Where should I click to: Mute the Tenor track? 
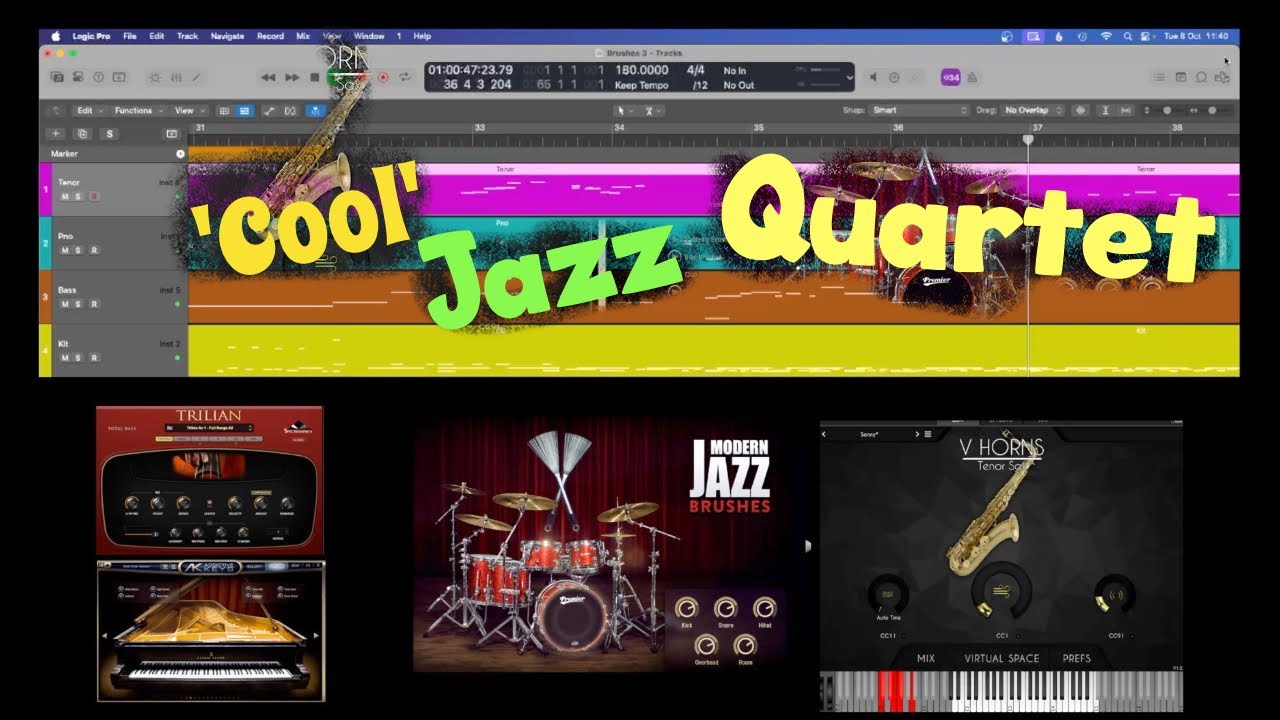click(x=65, y=196)
